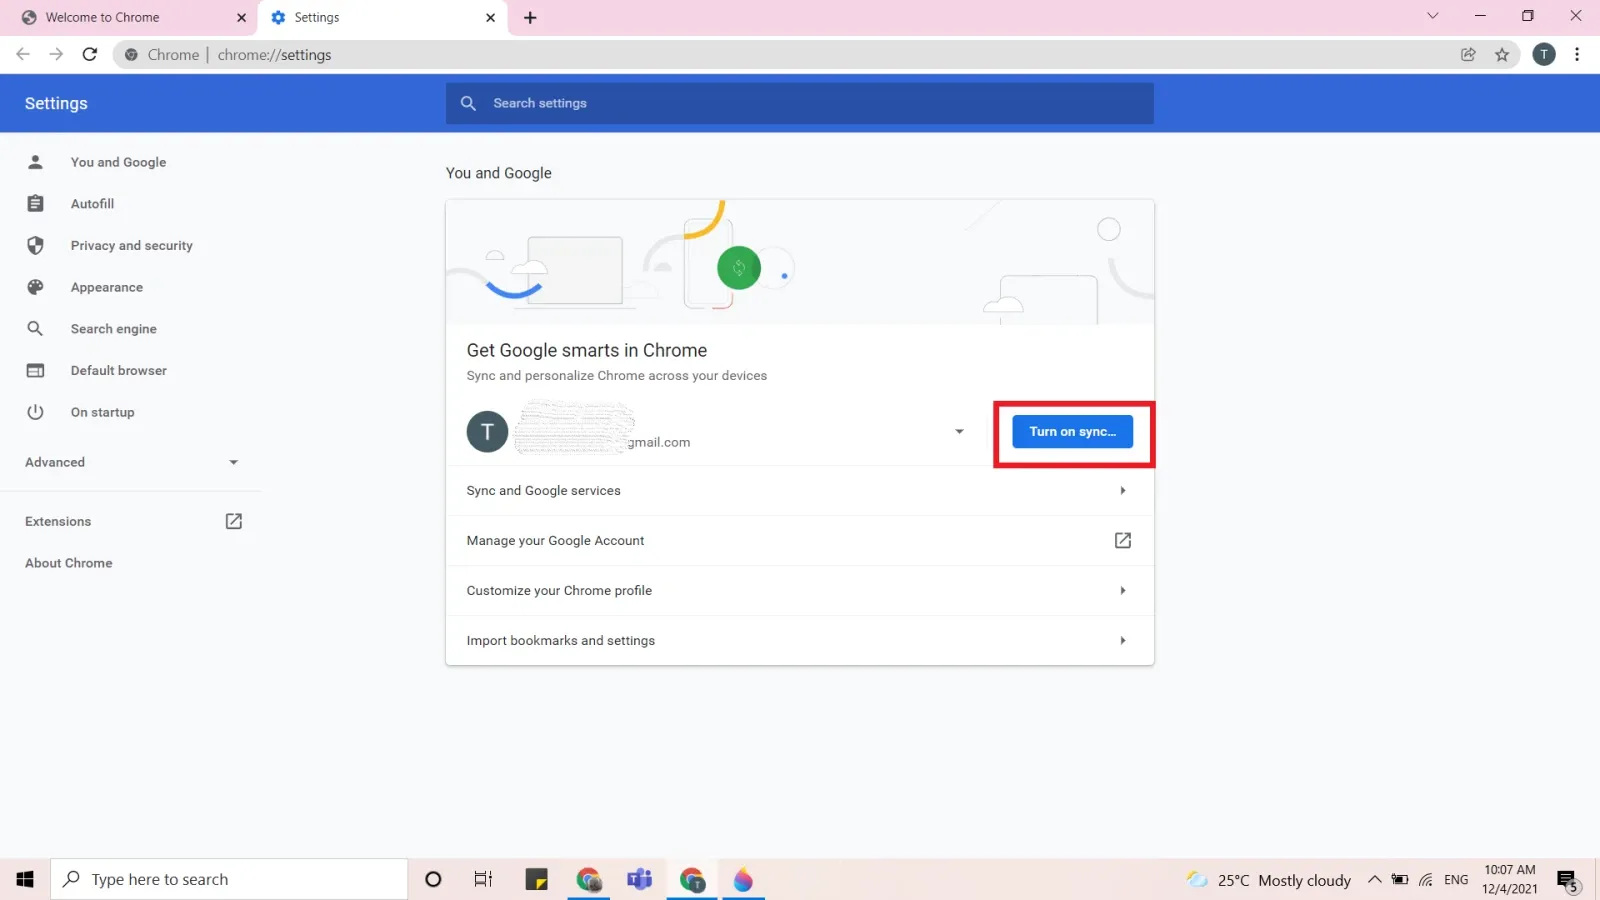Open a new tab with plus button
Image resolution: width=1600 pixels, height=900 pixels.
[x=530, y=18]
